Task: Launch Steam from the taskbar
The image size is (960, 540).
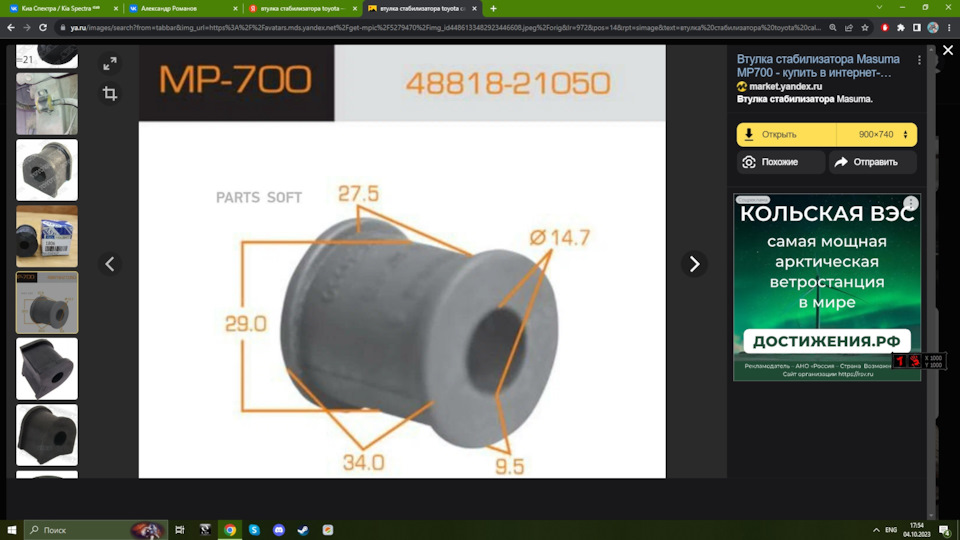Action: (303, 530)
